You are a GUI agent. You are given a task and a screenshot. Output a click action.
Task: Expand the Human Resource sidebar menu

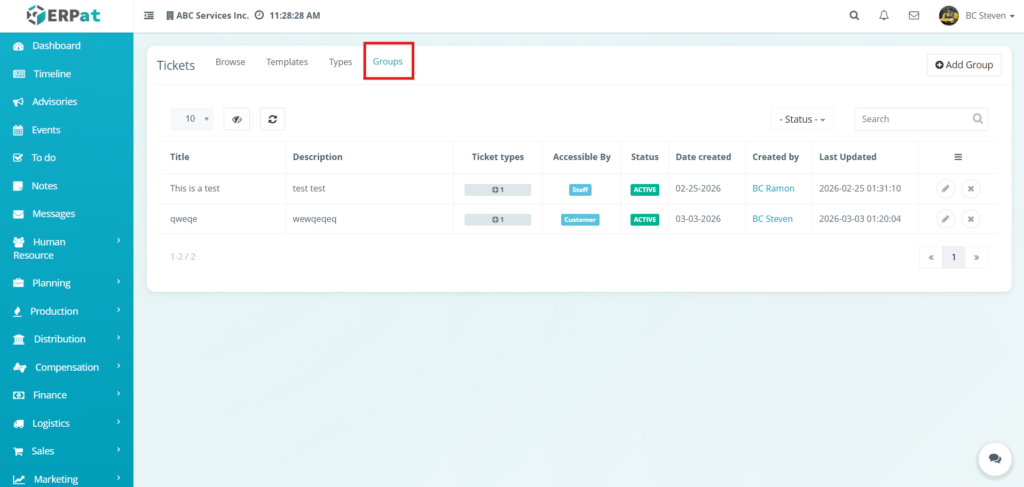click(x=66, y=248)
